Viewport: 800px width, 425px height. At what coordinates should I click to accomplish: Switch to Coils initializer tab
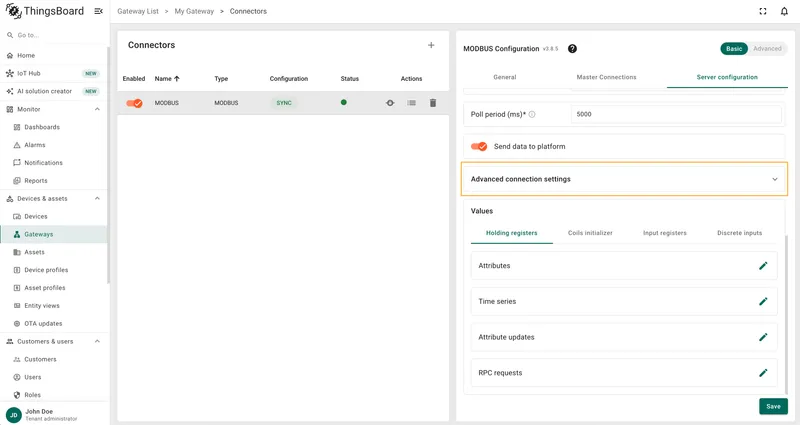click(x=590, y=233)
